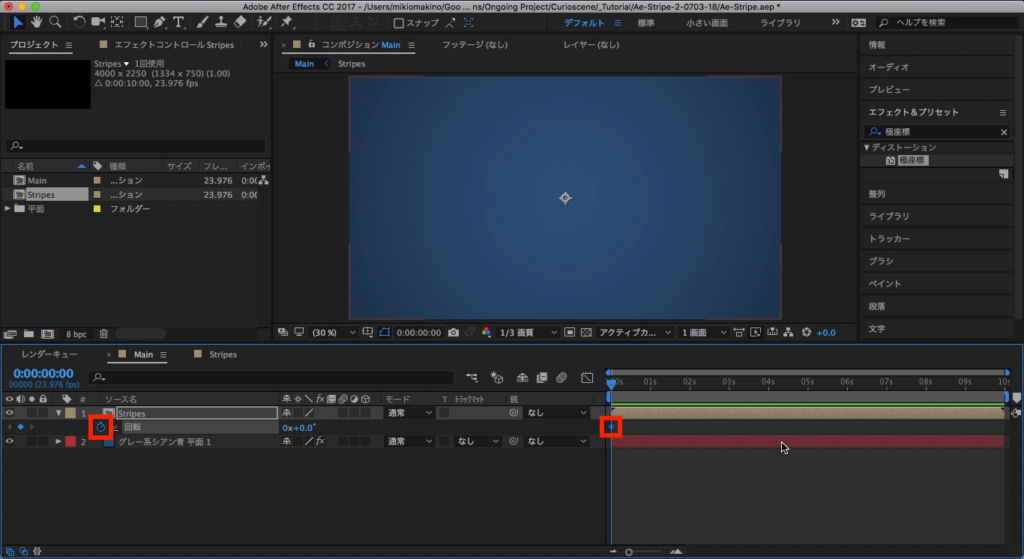The height and width of the screenshot is (559, 1024).
Task: Click the snapshot camera icon in viewer
Action: pos(454,332)
